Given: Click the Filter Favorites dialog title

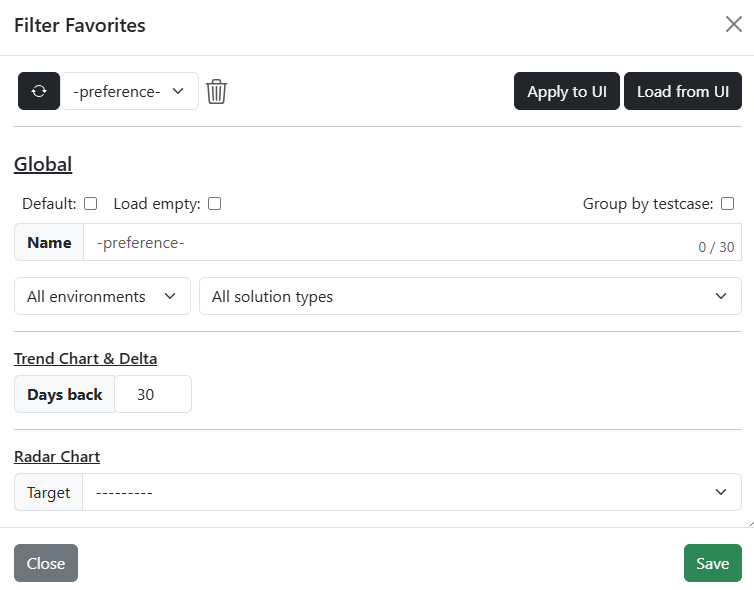Looking at the screenshot, I should (x=80, y=26).
